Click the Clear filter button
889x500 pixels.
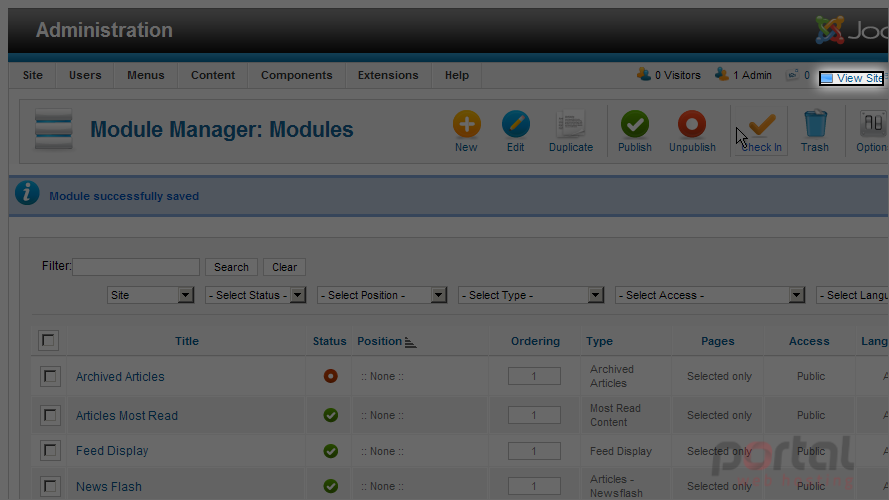(284, 267)
